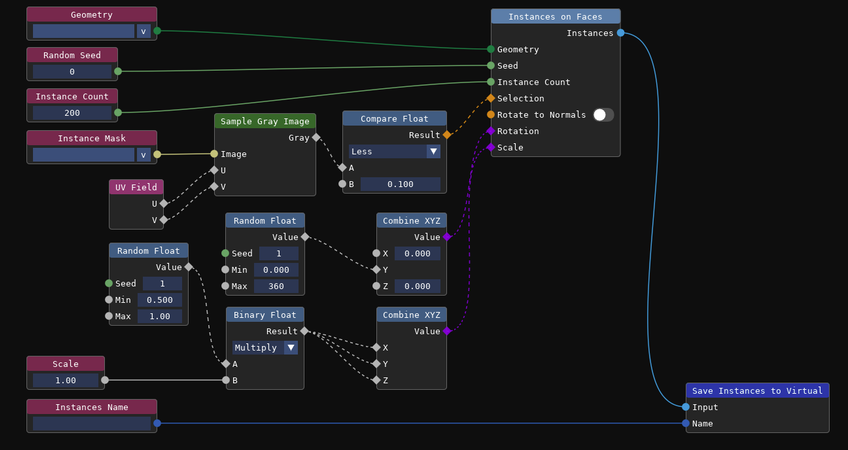This screenshot has height=450, width=848.
Task: Select the UV Field node header
Action: [136, 187]
